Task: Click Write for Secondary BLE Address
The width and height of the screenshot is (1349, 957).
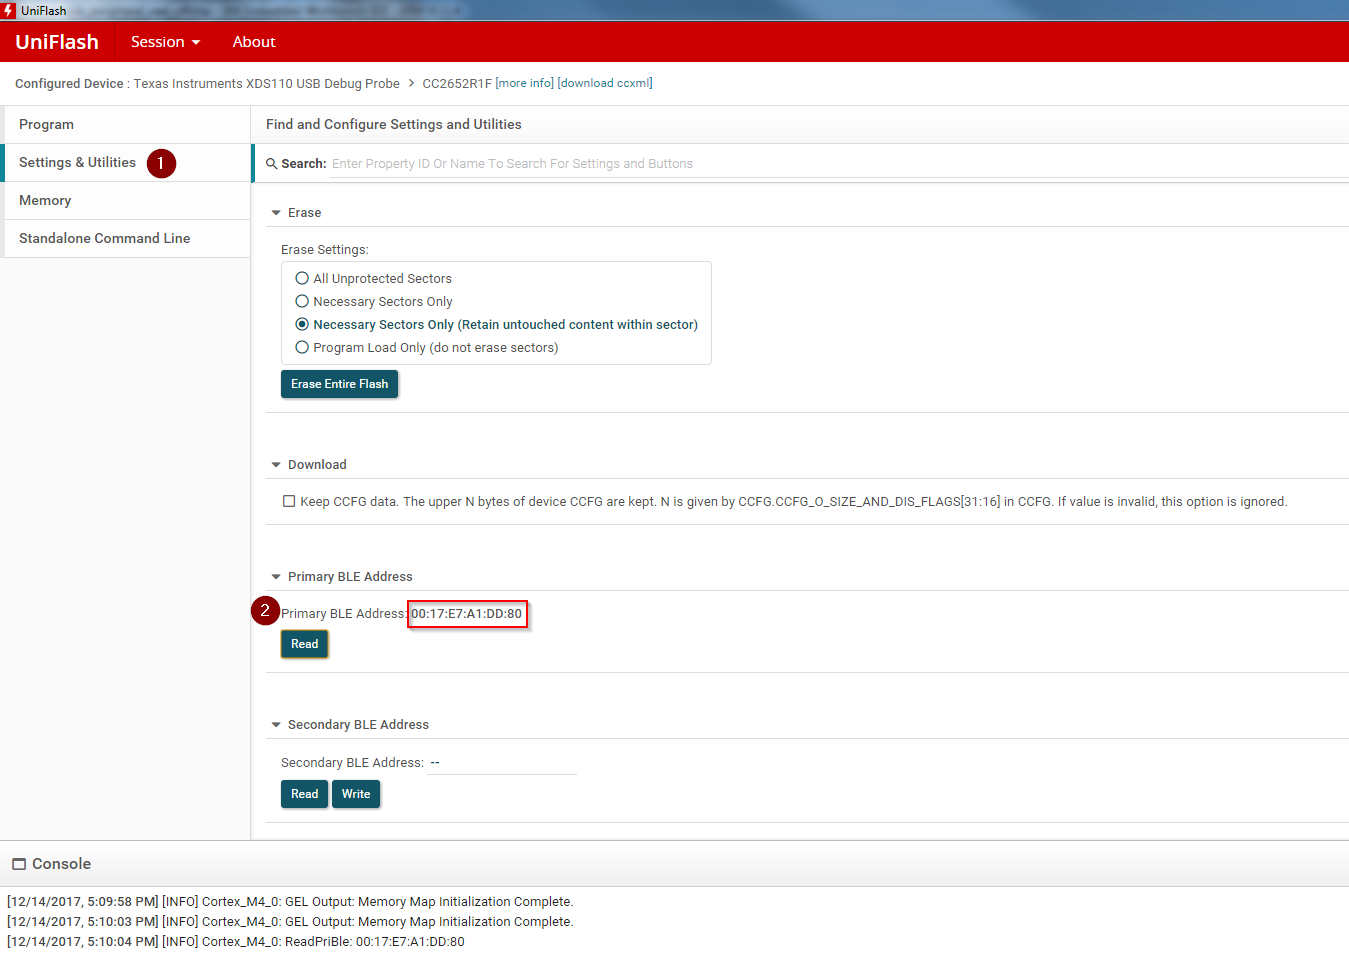Action: tap(355, 794)
